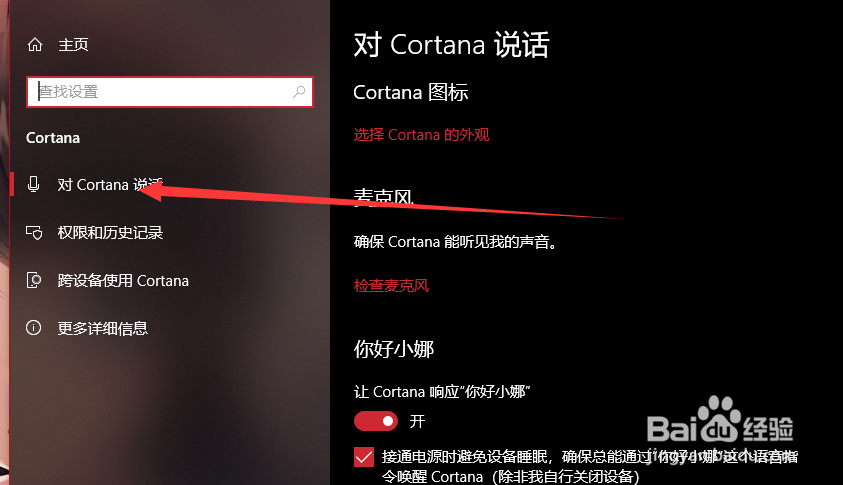Click the 你好小娜 section heading

click(394, 350)
